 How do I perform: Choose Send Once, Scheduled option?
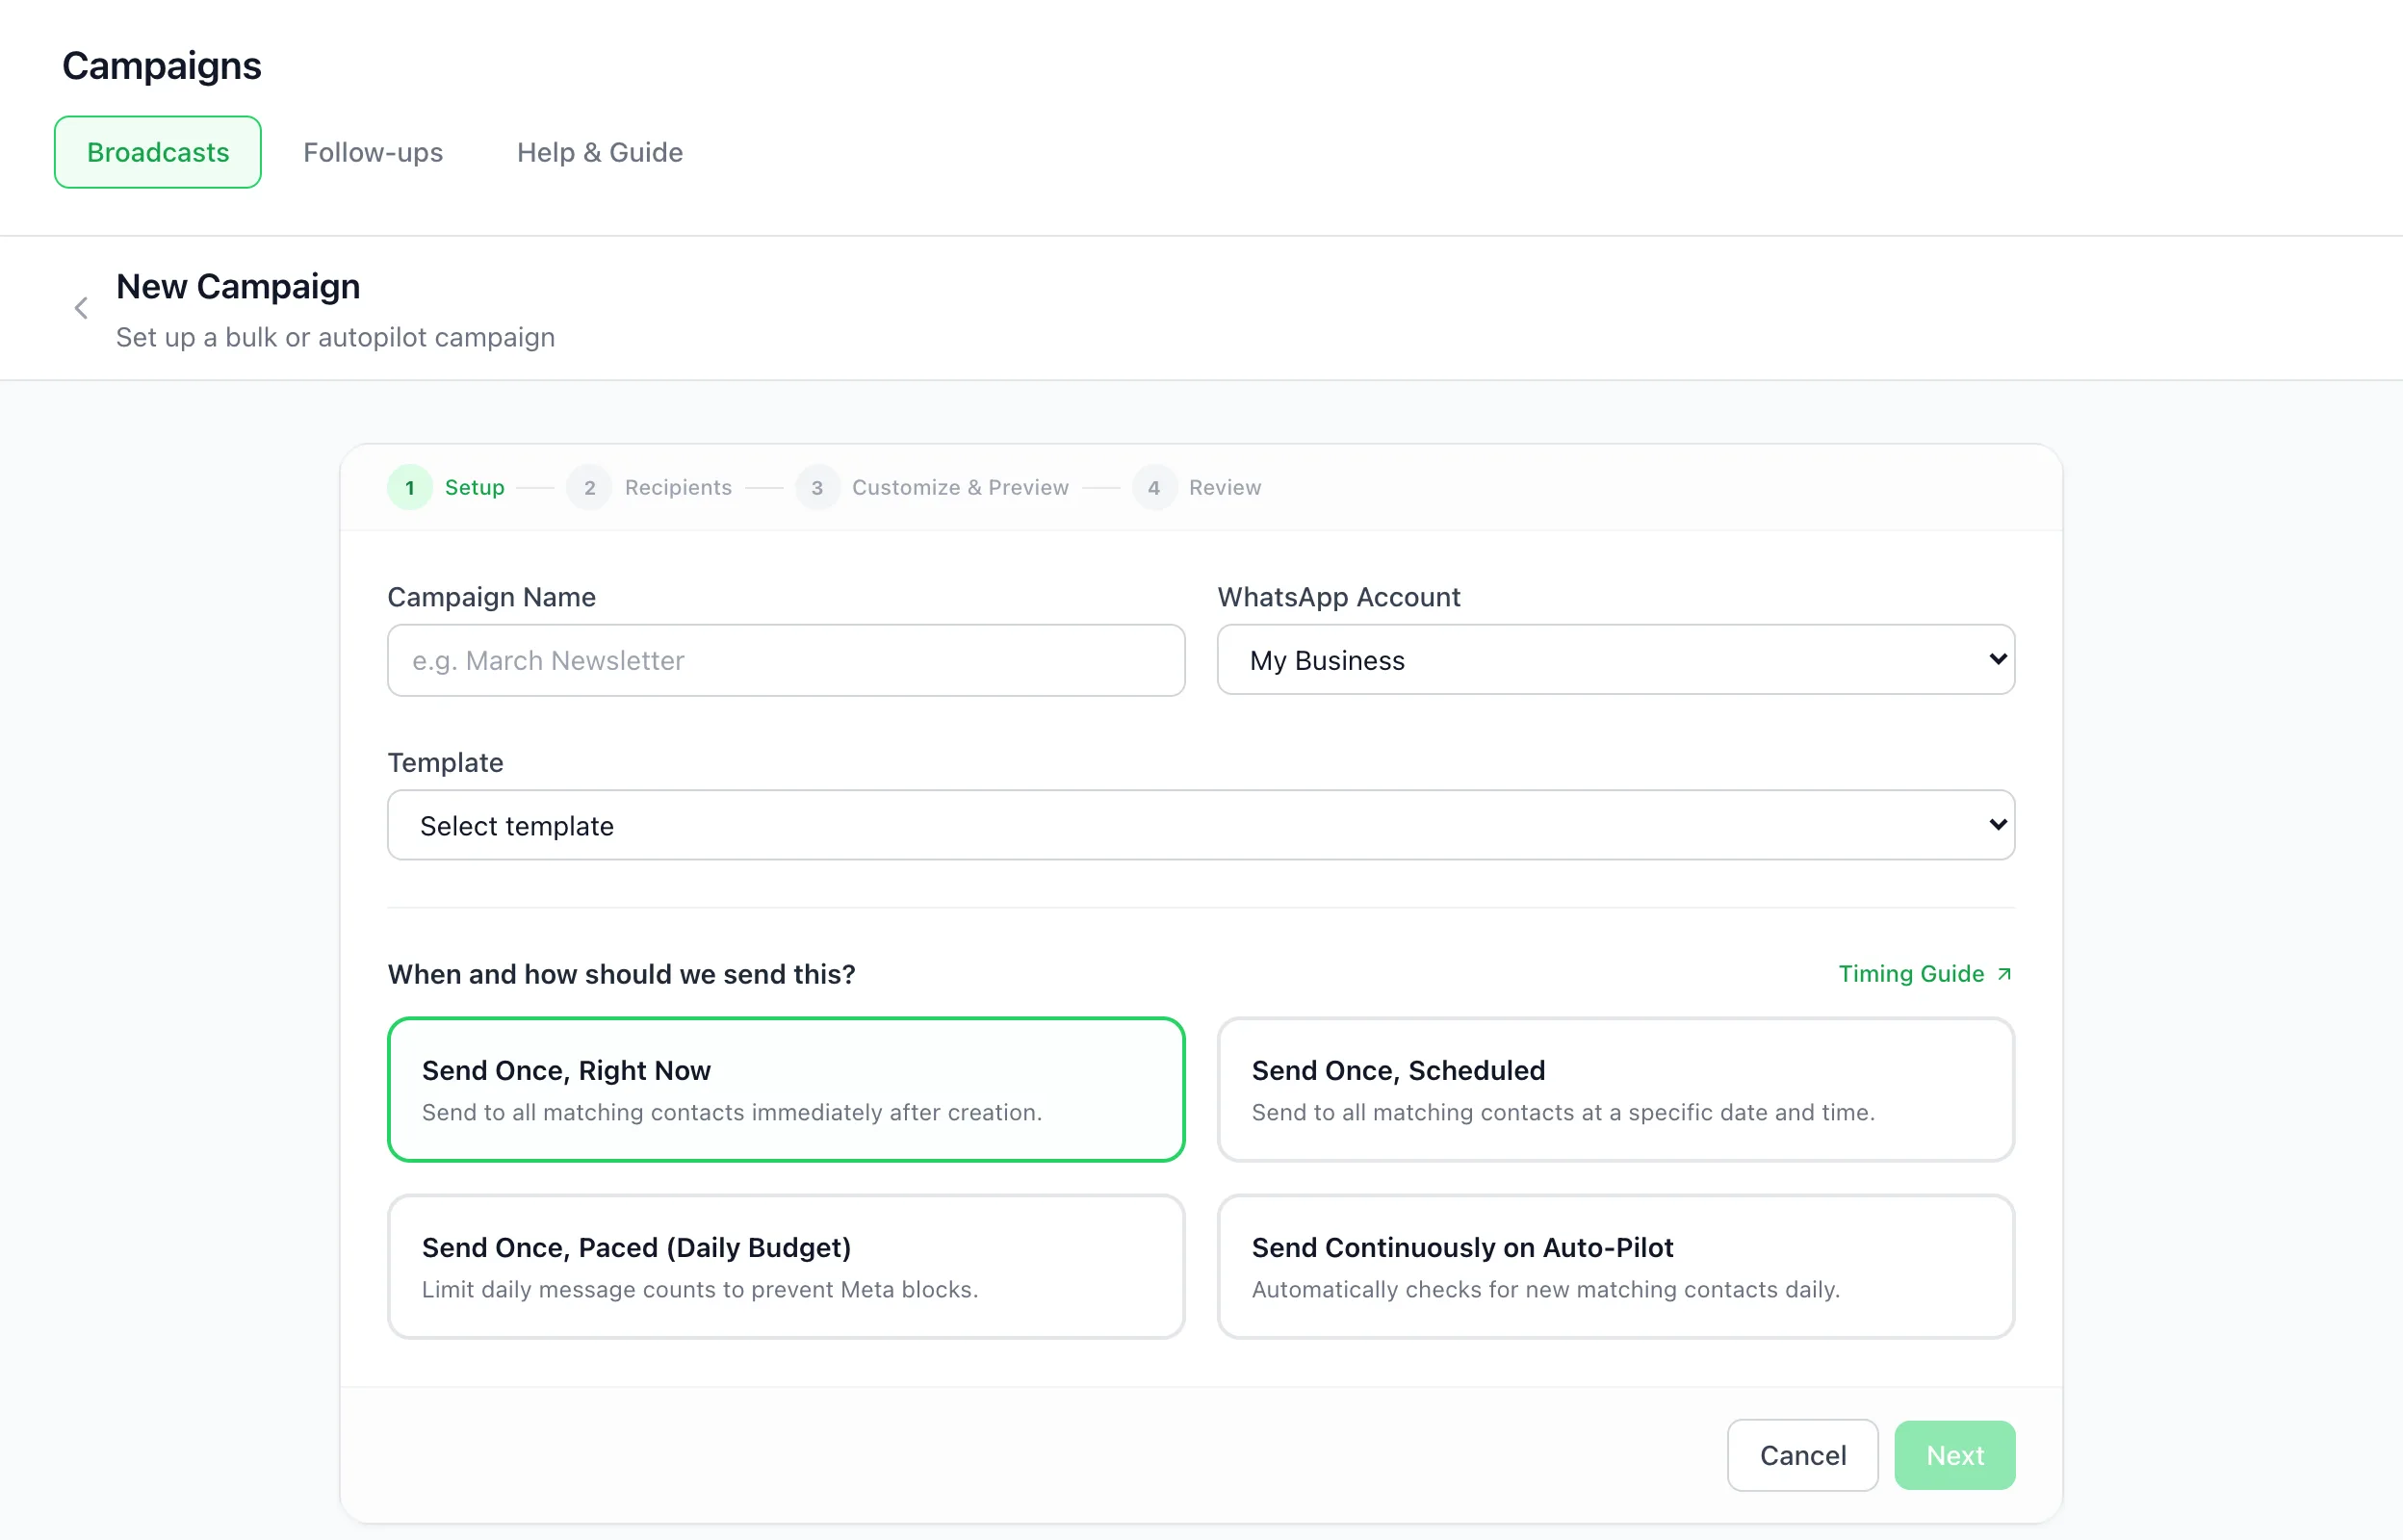1616,1090
